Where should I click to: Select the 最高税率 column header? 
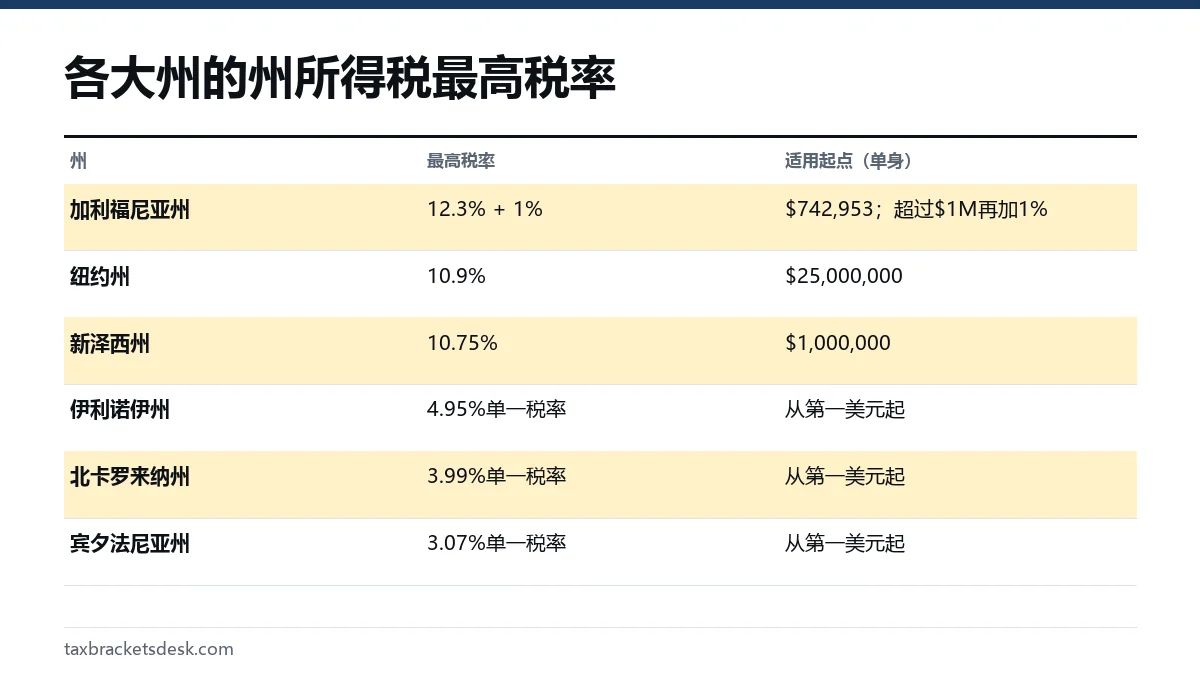461,161
